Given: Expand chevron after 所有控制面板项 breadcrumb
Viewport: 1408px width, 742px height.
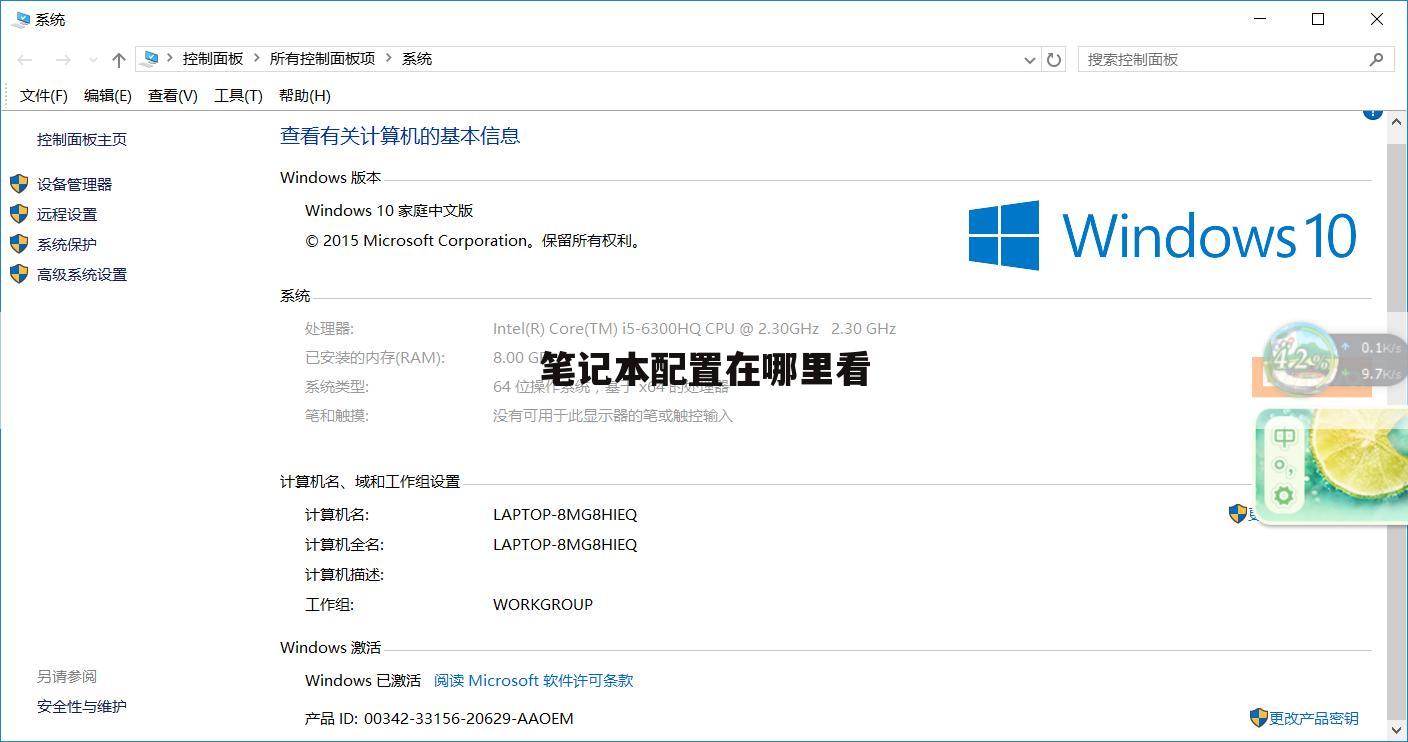Looking at the screenshot, I should click(388, 59).
